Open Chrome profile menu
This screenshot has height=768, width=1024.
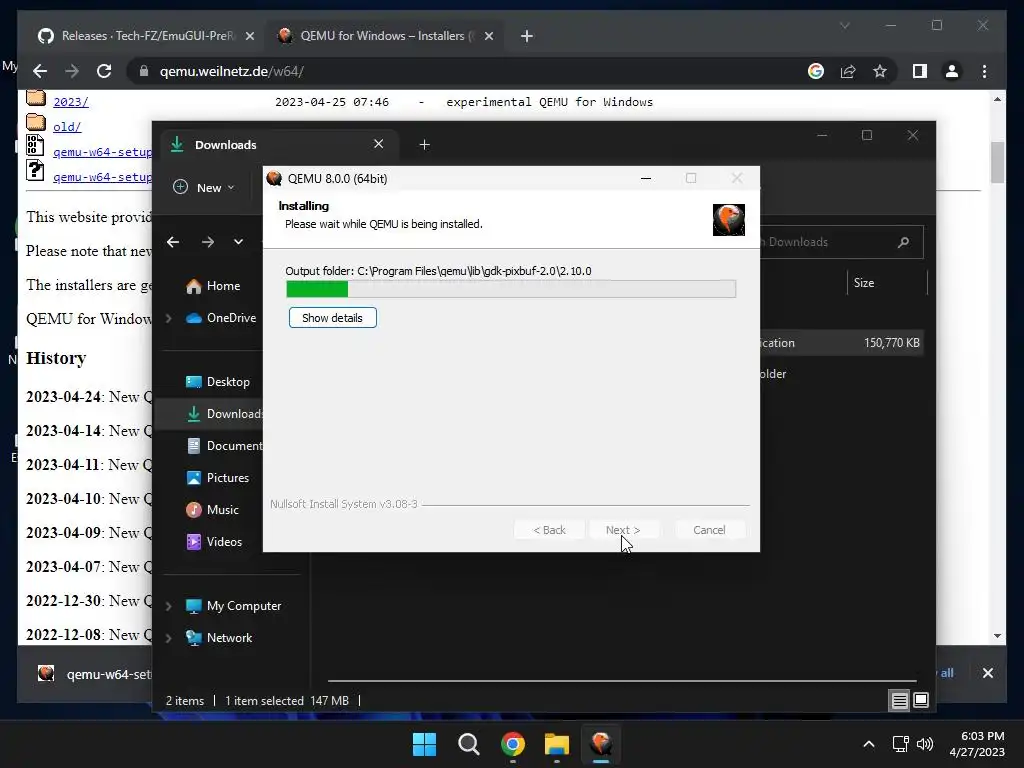952,71
